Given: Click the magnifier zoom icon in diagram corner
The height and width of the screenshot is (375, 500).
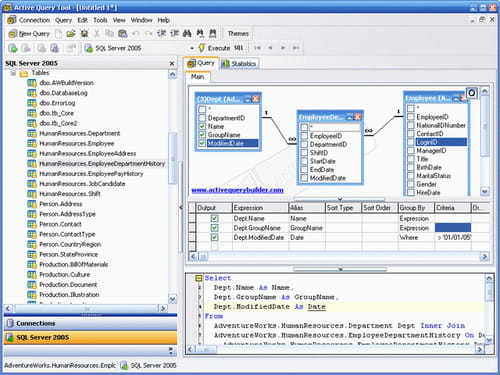Looking at the screenshot, I should coord(472,93).
